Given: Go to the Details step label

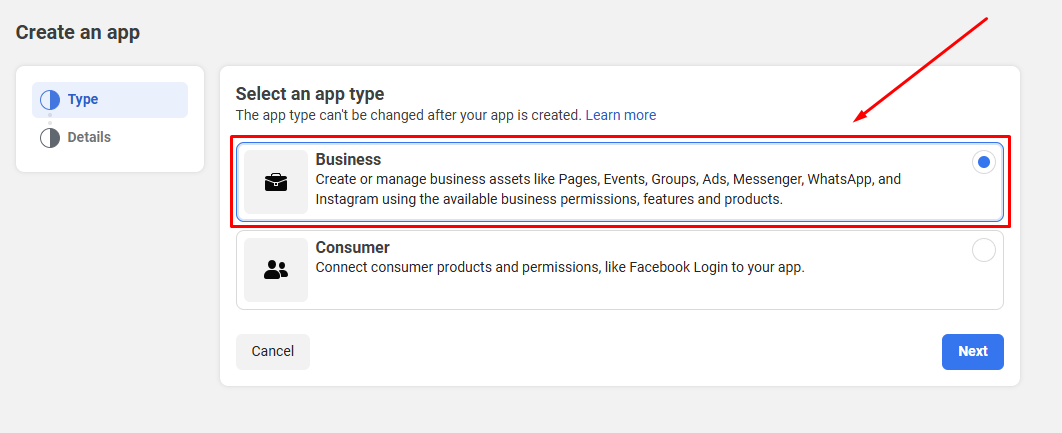Looking at the screenshot, I should tap(89, 137).
